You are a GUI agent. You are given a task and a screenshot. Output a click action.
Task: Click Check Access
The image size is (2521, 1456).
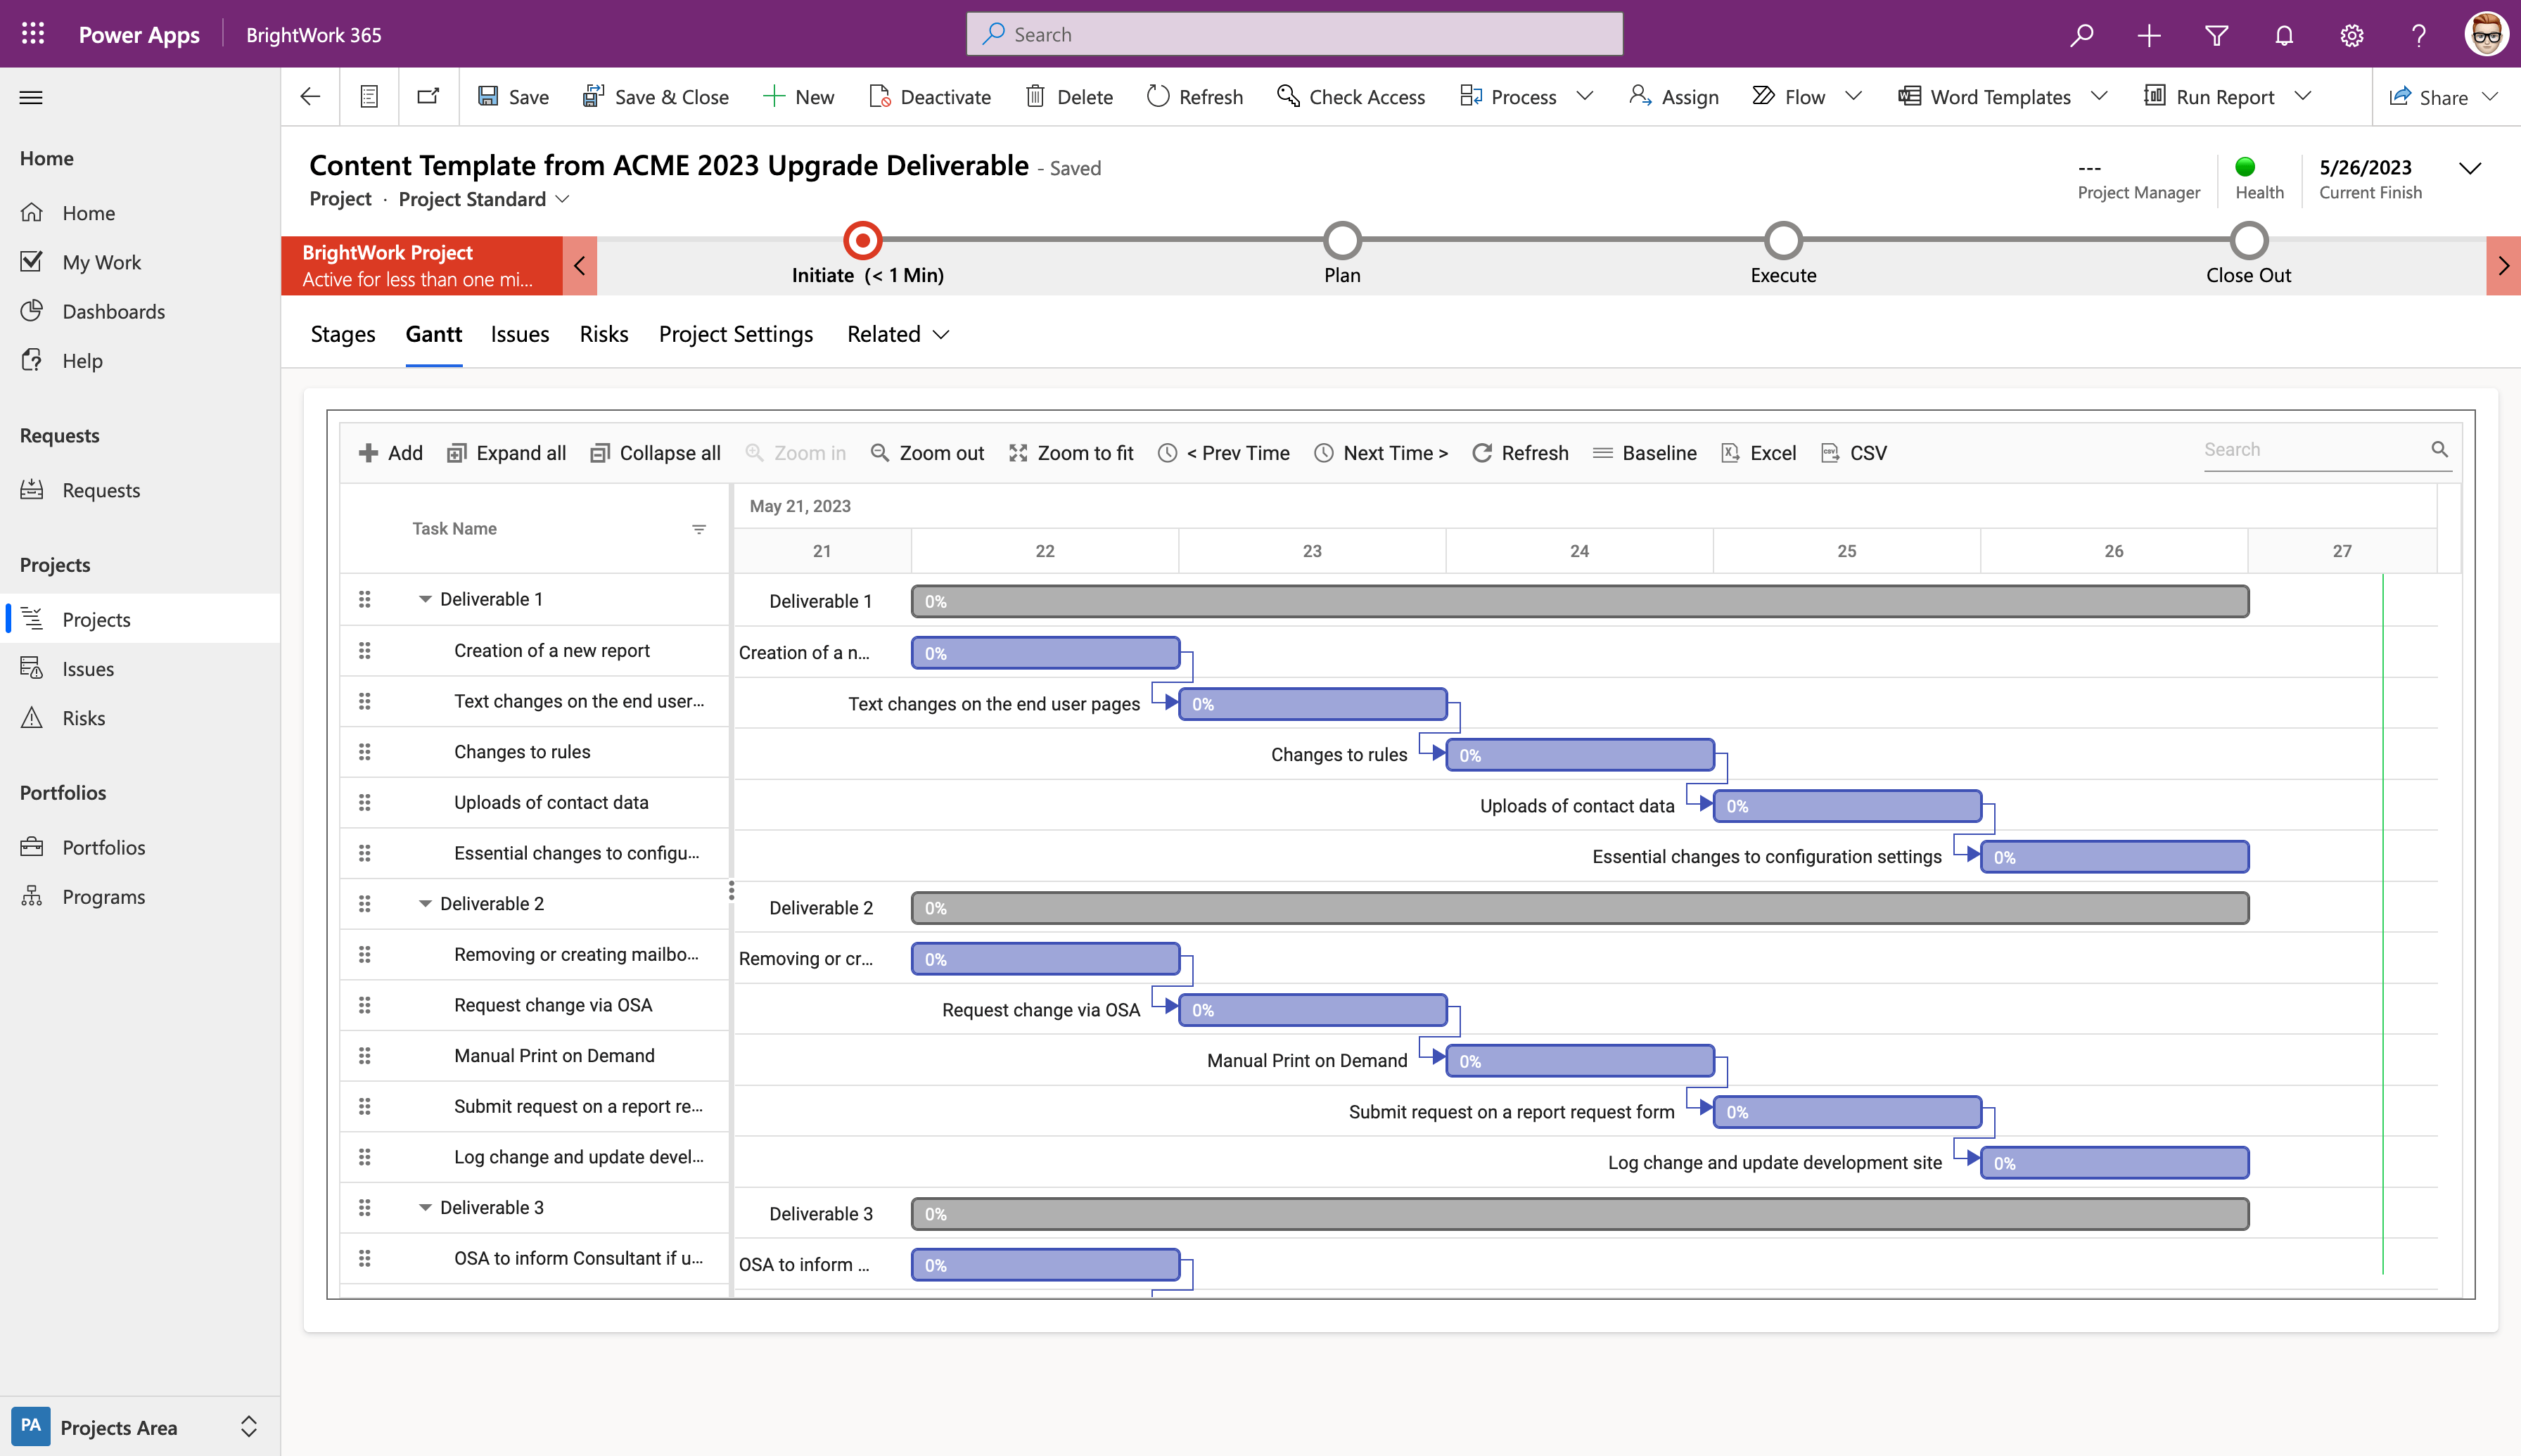pos(1351,97)
